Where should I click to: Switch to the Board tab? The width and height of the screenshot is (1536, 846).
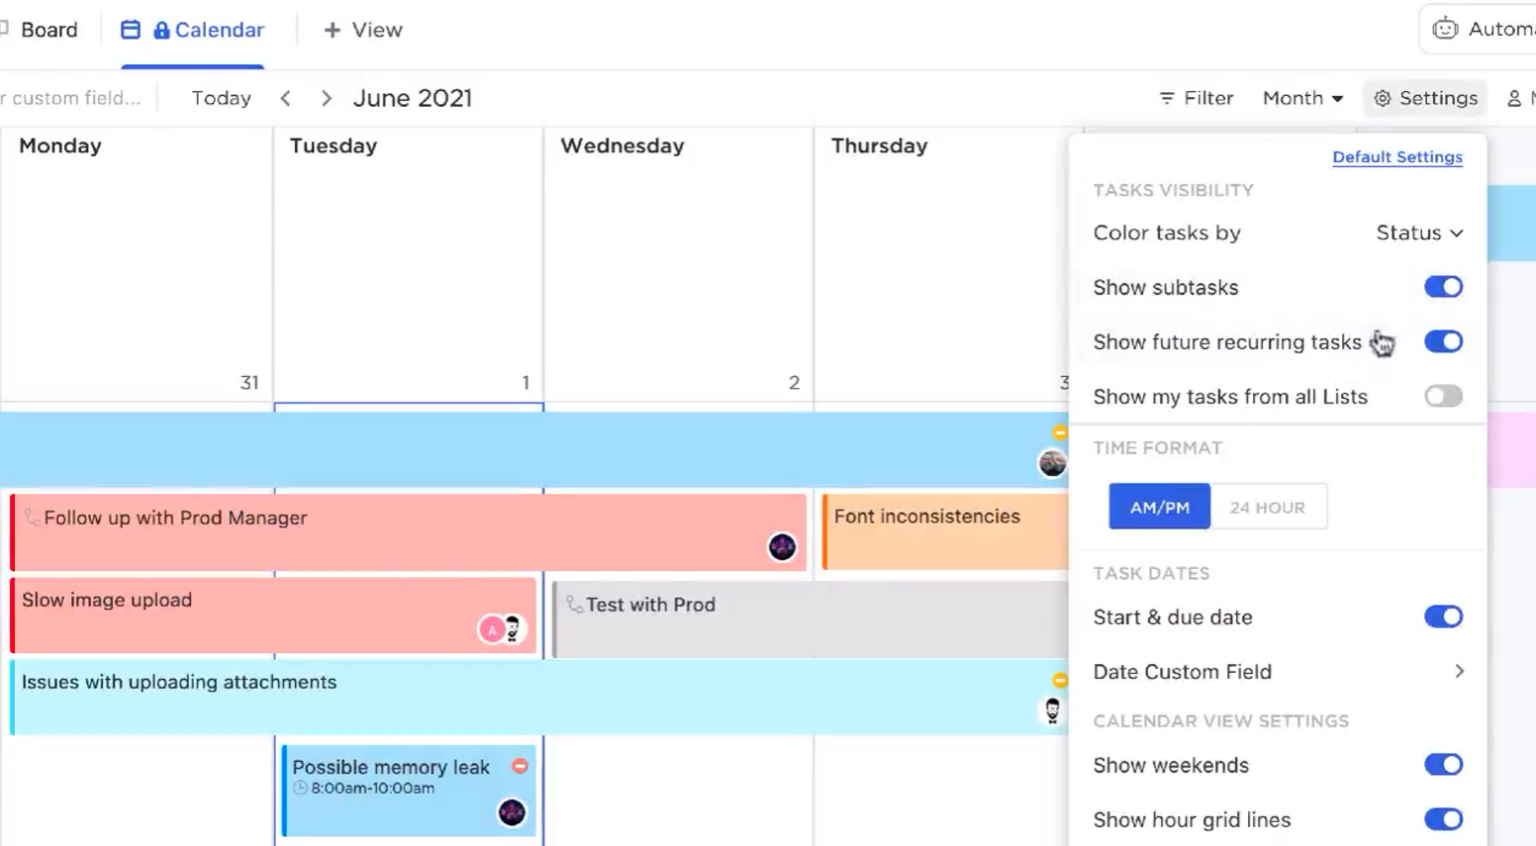pyautogui.click(x=47, y=29)
